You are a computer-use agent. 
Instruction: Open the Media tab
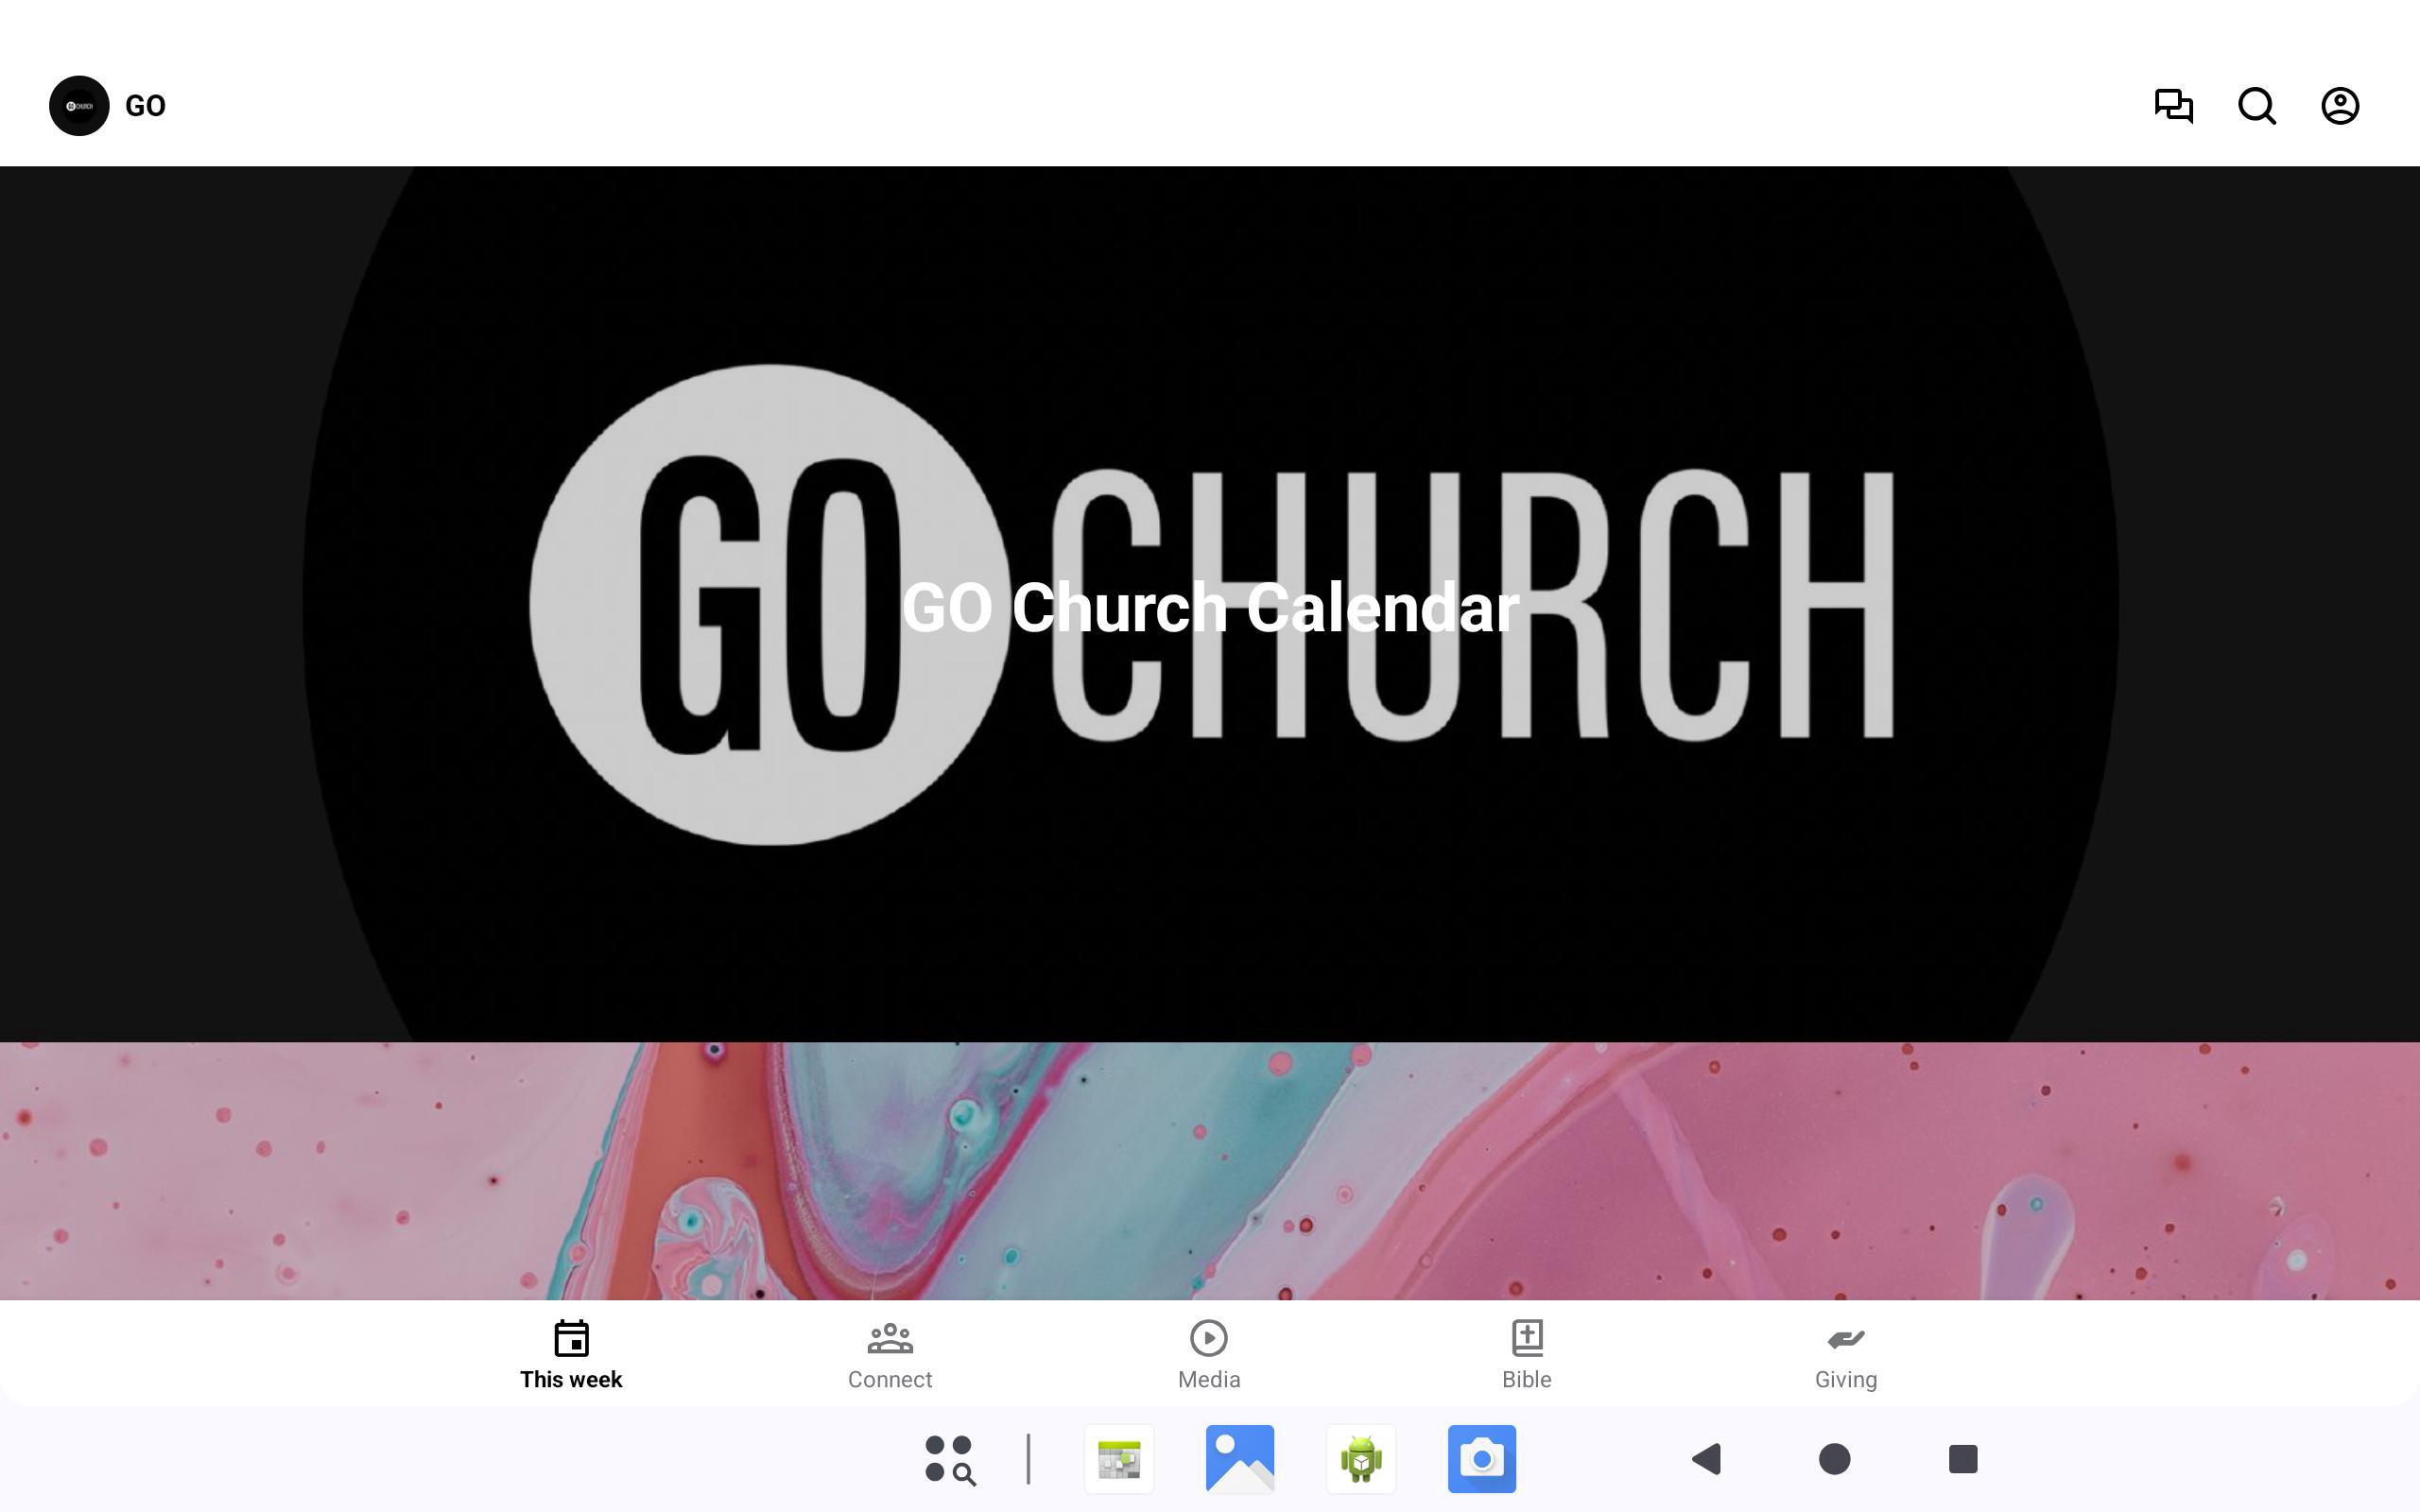[1208, 1355]
